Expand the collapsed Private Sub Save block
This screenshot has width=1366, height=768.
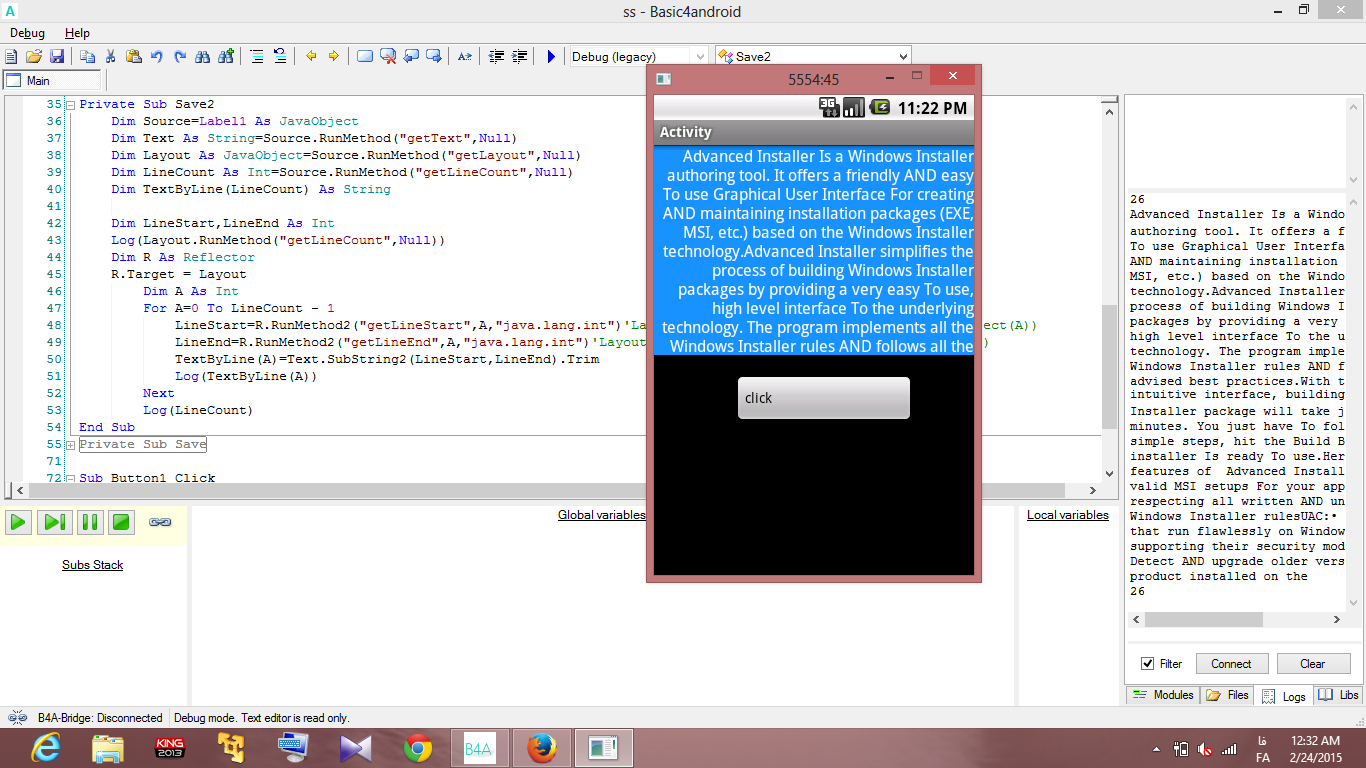pyautogui.click(x=70, y=444)
